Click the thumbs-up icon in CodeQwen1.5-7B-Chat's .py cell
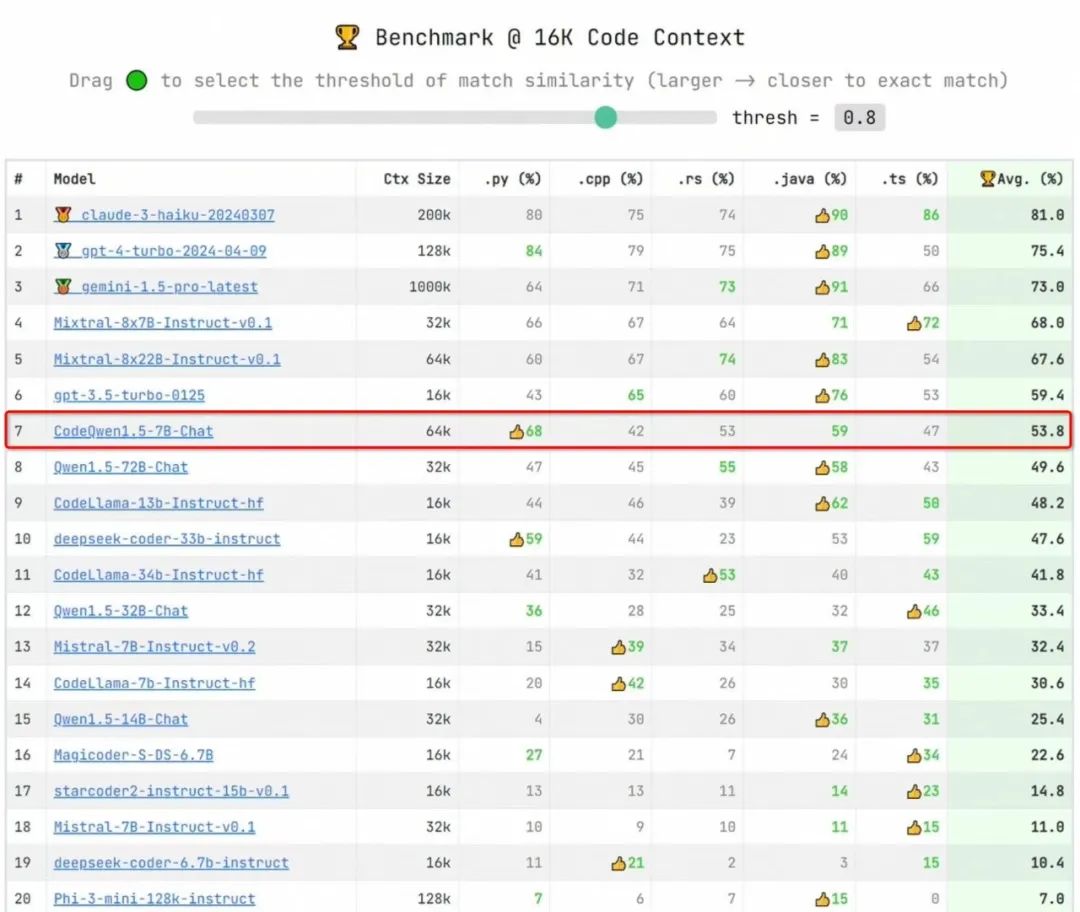The height and width of the screenshot is (912, 1080). click(517, 431)
